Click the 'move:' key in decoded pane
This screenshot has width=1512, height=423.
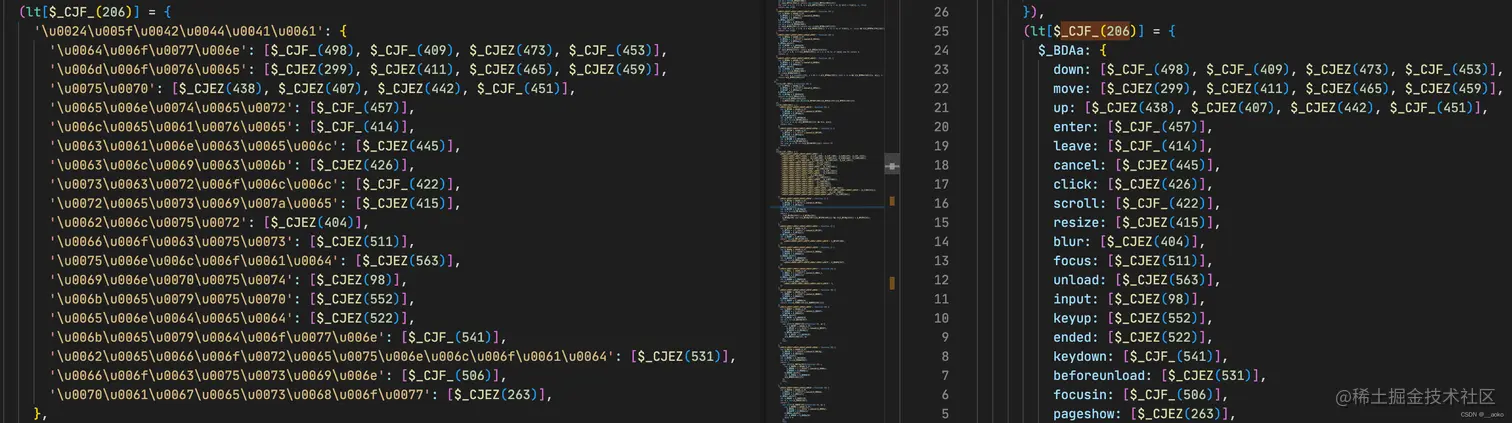(x=1072, y=88)
